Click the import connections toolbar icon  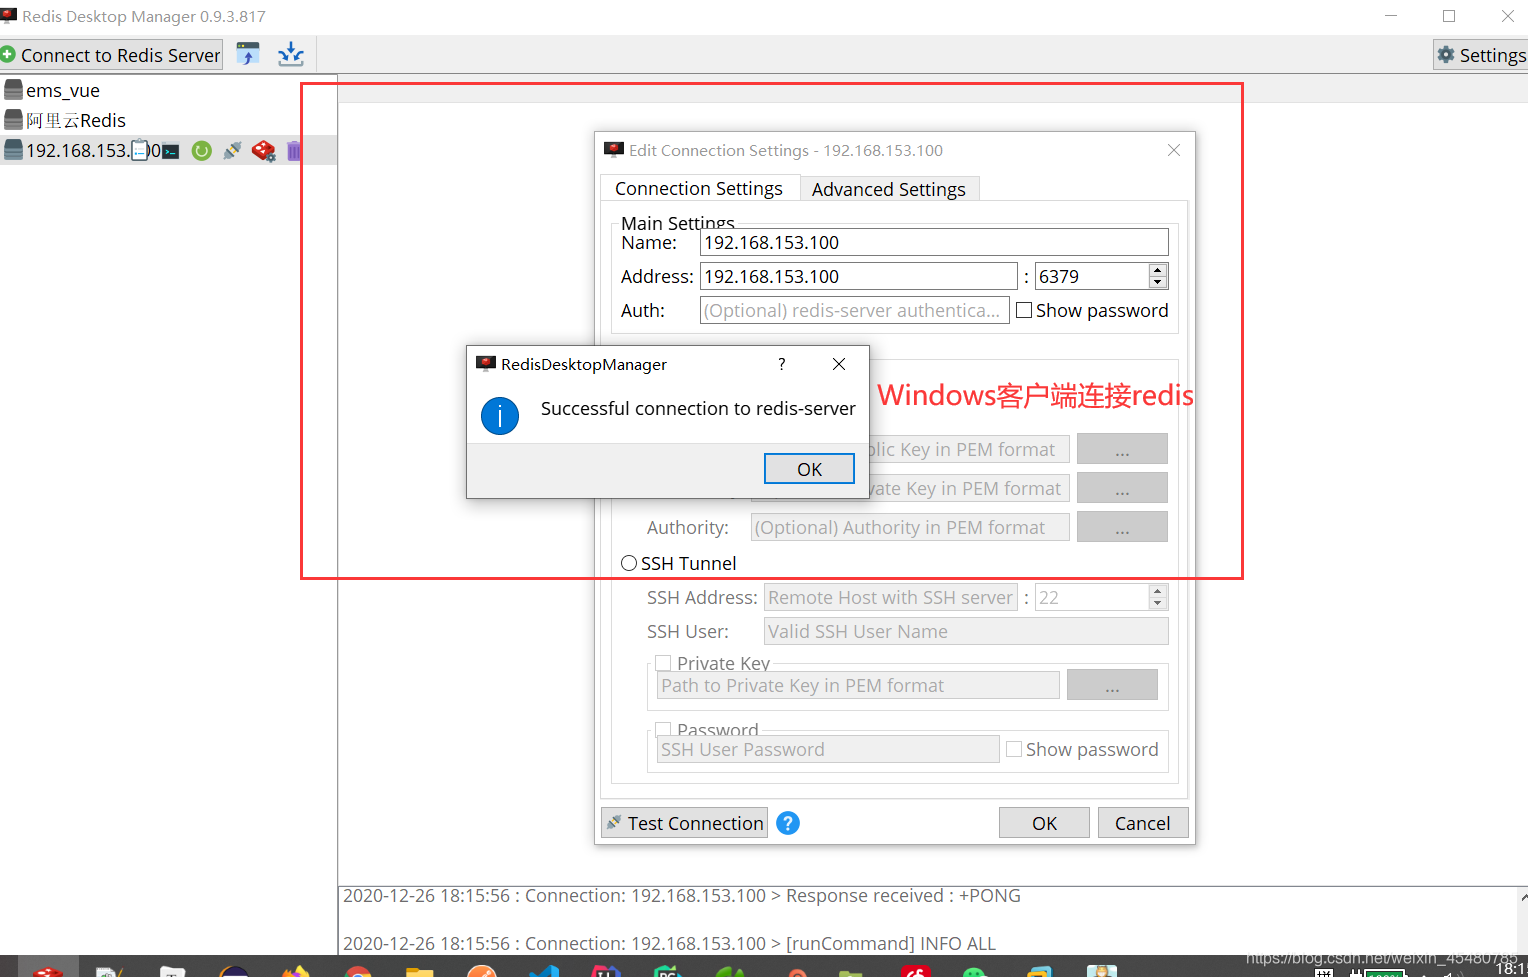pos(248,54)
